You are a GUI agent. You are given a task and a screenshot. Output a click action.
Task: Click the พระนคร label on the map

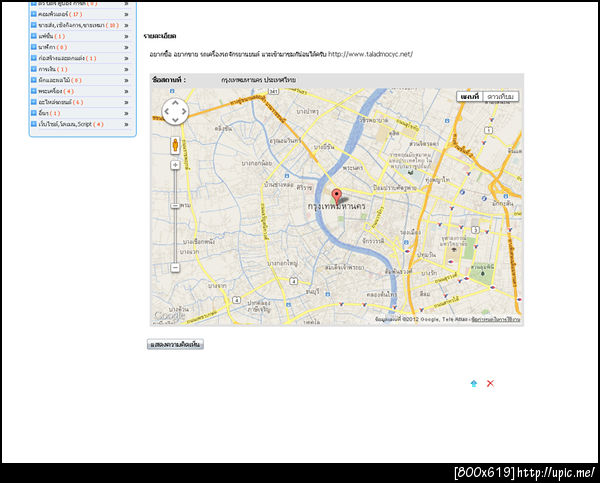[x=352, y=168]
